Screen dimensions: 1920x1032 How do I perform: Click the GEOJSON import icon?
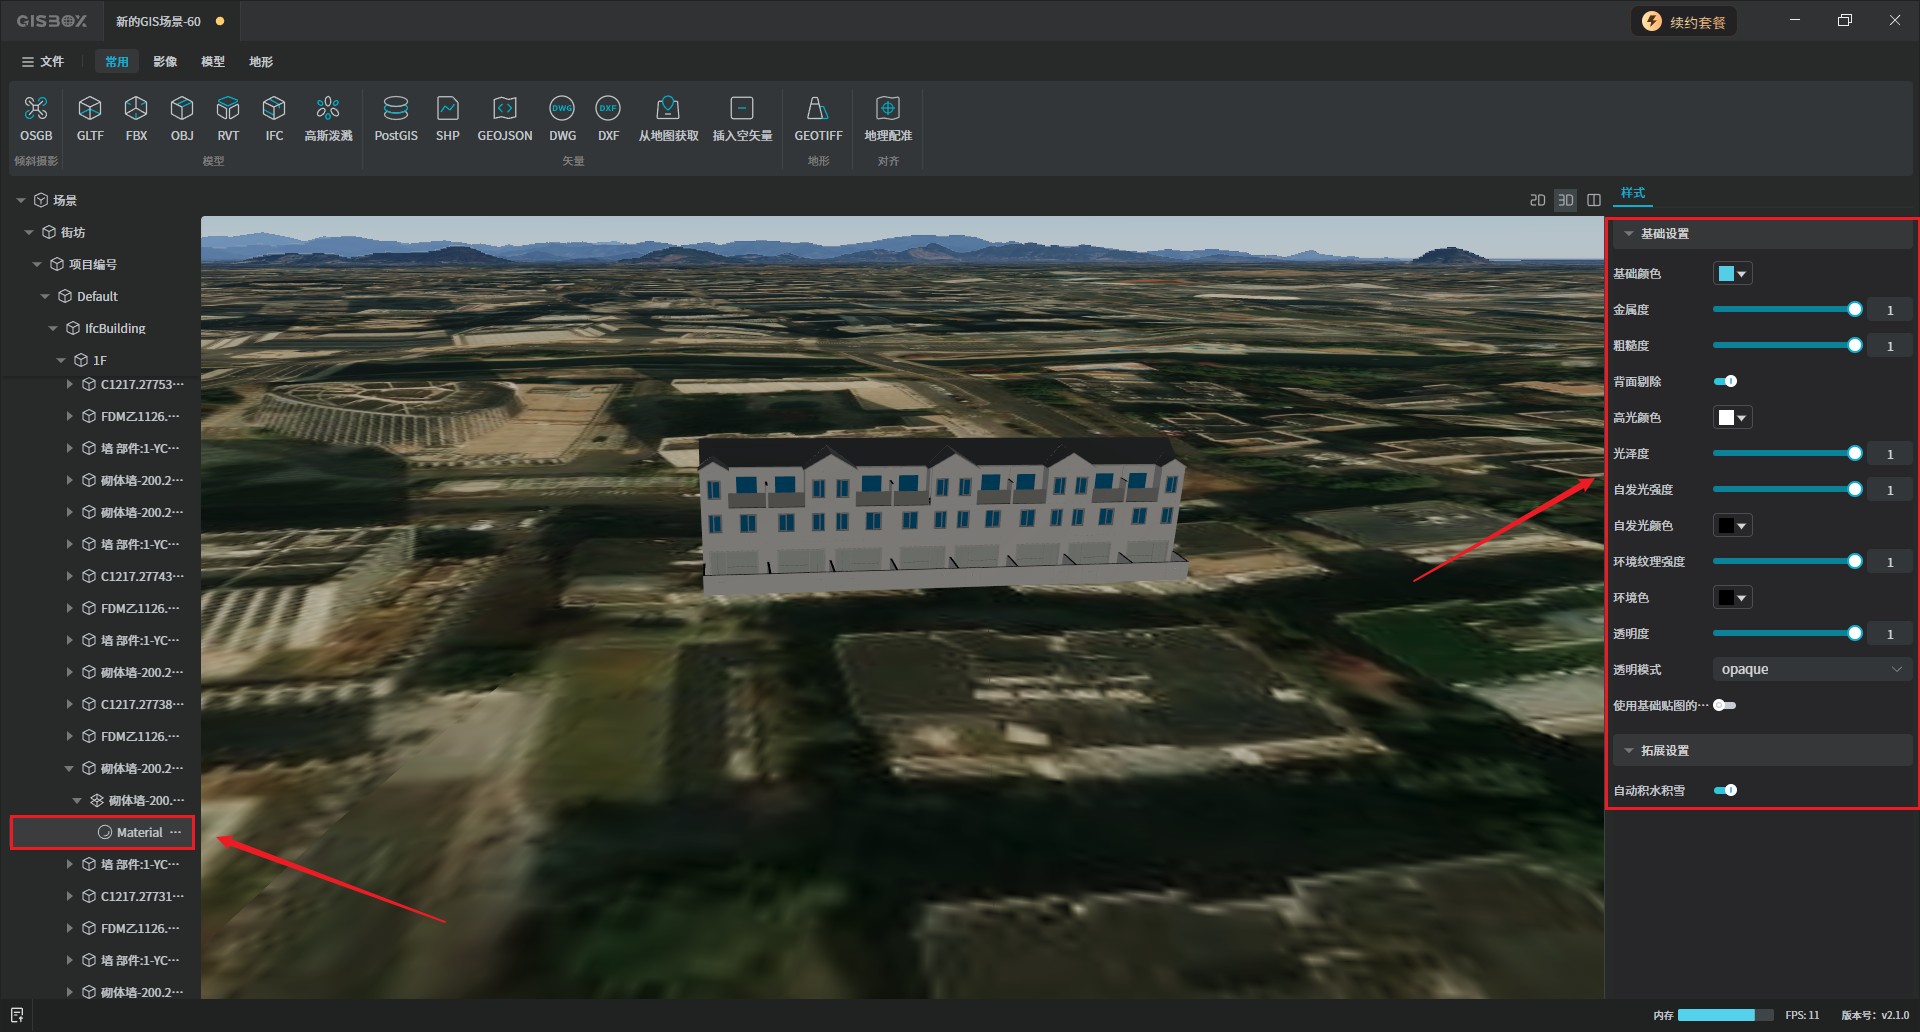[x=504, y=108]
